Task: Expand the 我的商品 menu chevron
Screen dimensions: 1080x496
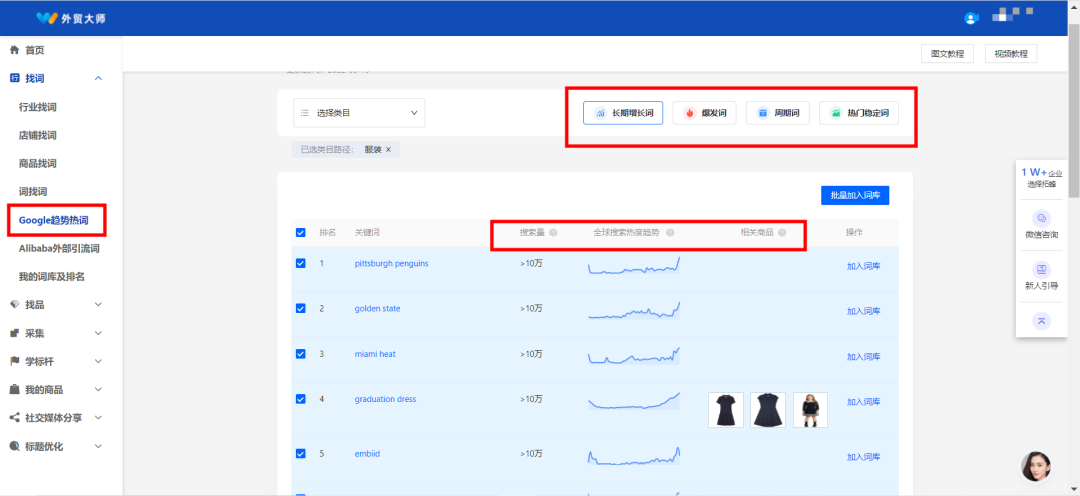Action: pyautogui.click(x=98, y=389)
